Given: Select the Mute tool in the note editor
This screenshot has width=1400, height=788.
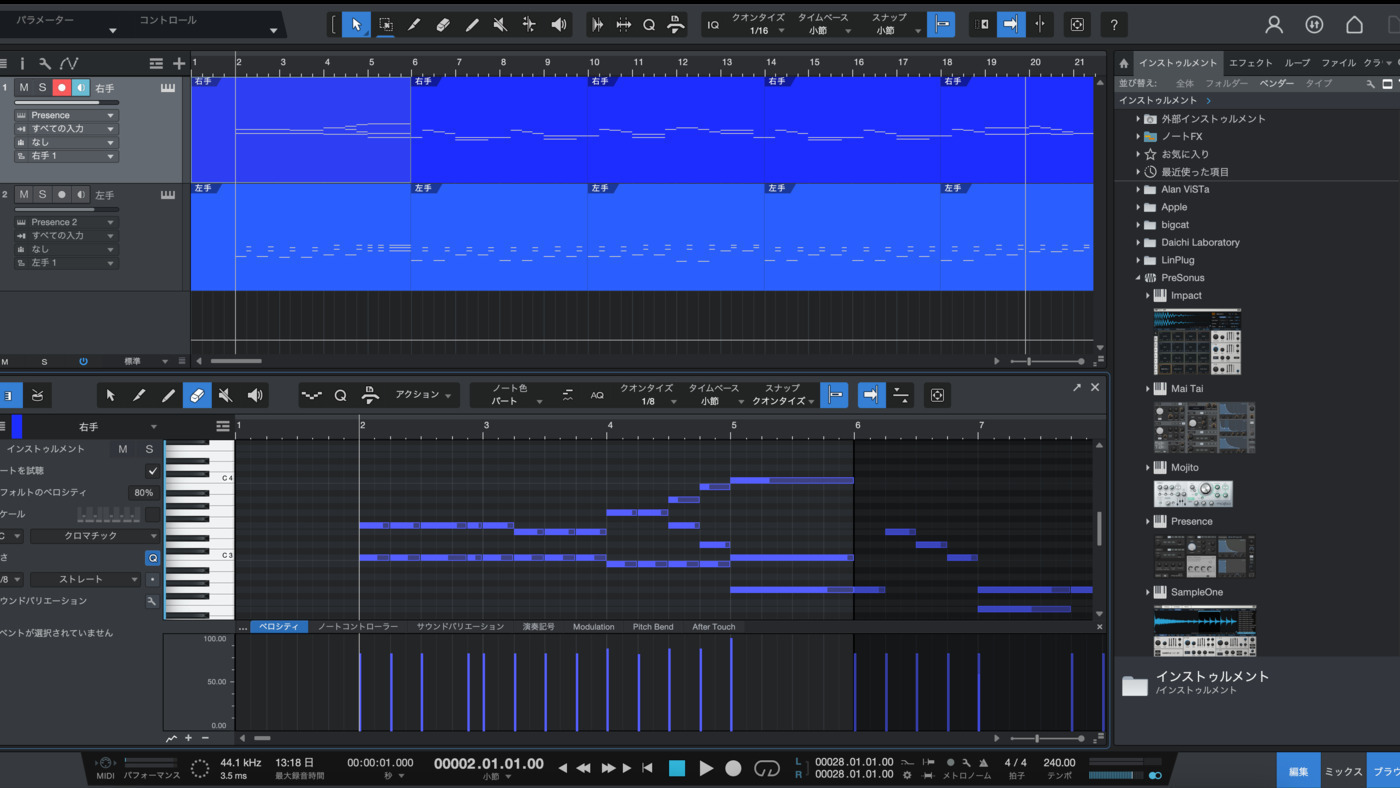Looking at the screenshot, I should (226, 396).
